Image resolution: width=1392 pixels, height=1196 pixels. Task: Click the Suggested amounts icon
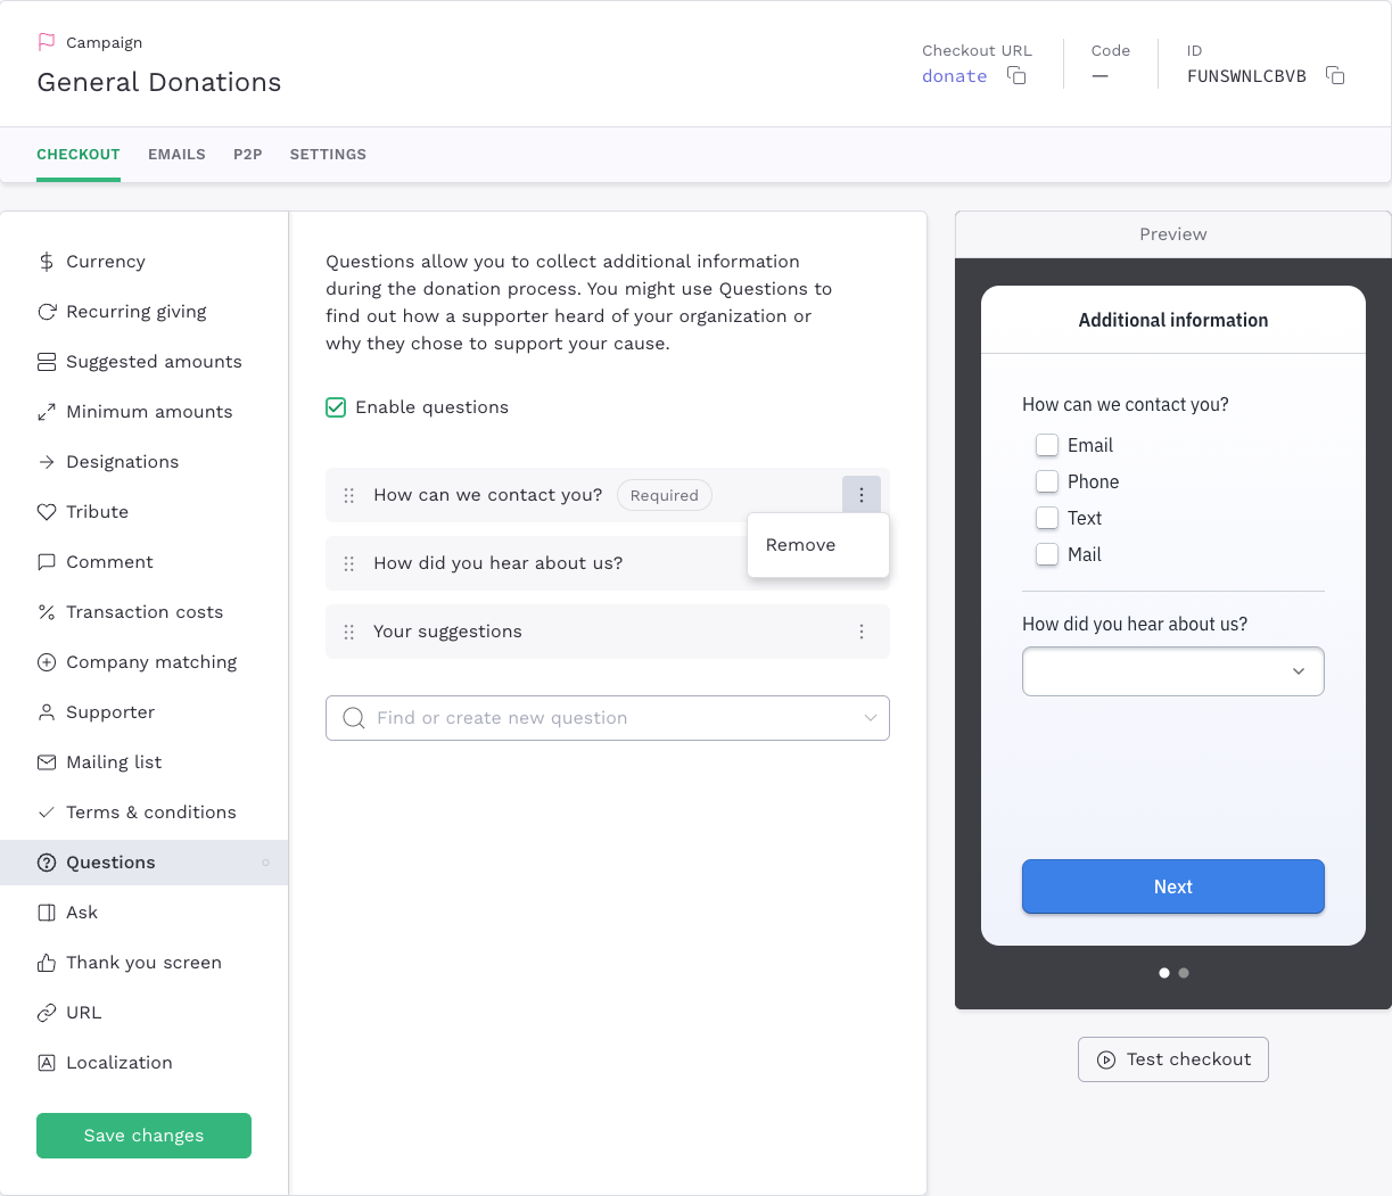[46, 362]
